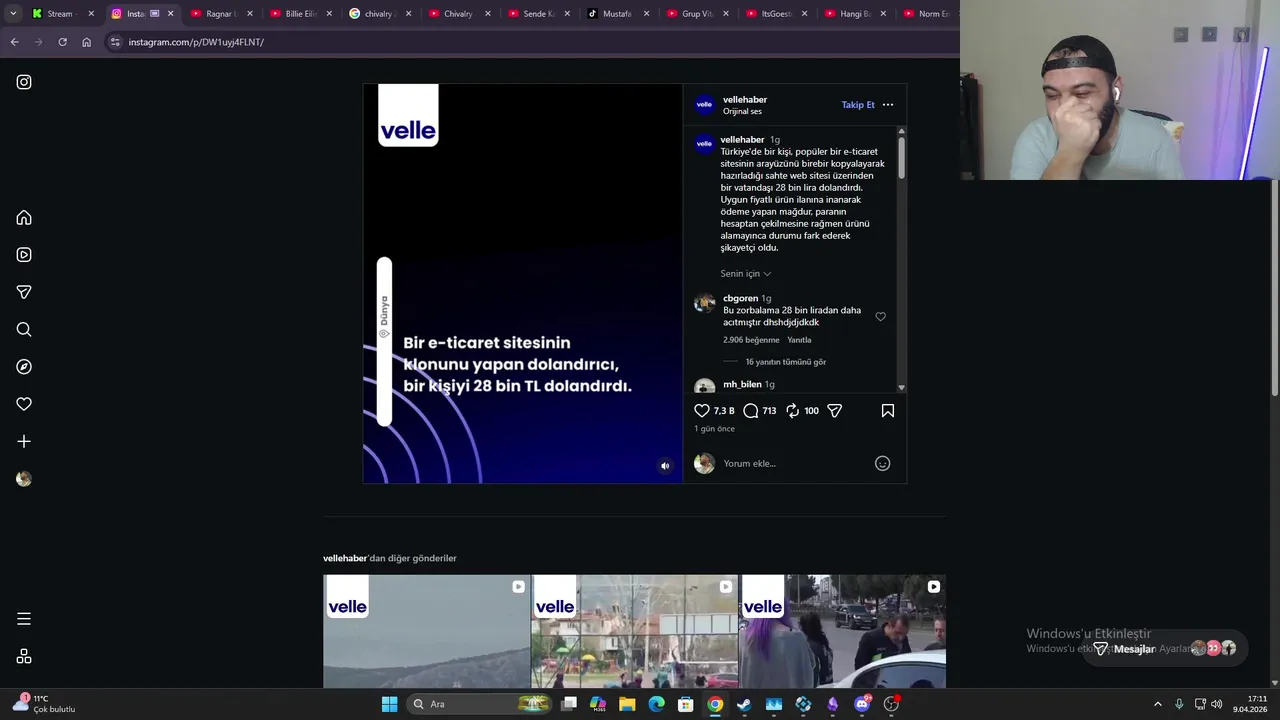Expand the Senin için comment sort dropdown
The width and height of the screenshot is (1280, 720).
point(746,274)
